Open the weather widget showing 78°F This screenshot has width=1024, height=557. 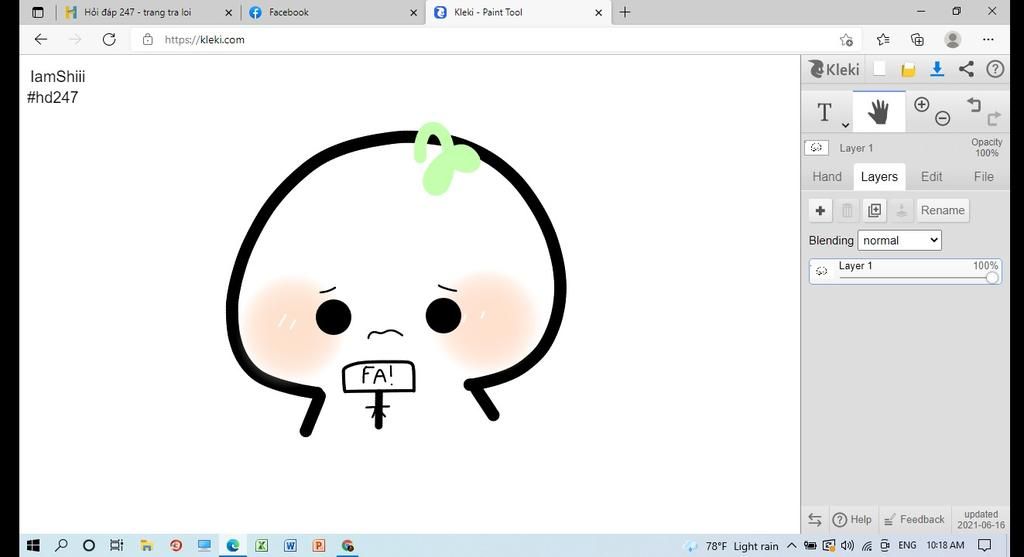(731, 546)
